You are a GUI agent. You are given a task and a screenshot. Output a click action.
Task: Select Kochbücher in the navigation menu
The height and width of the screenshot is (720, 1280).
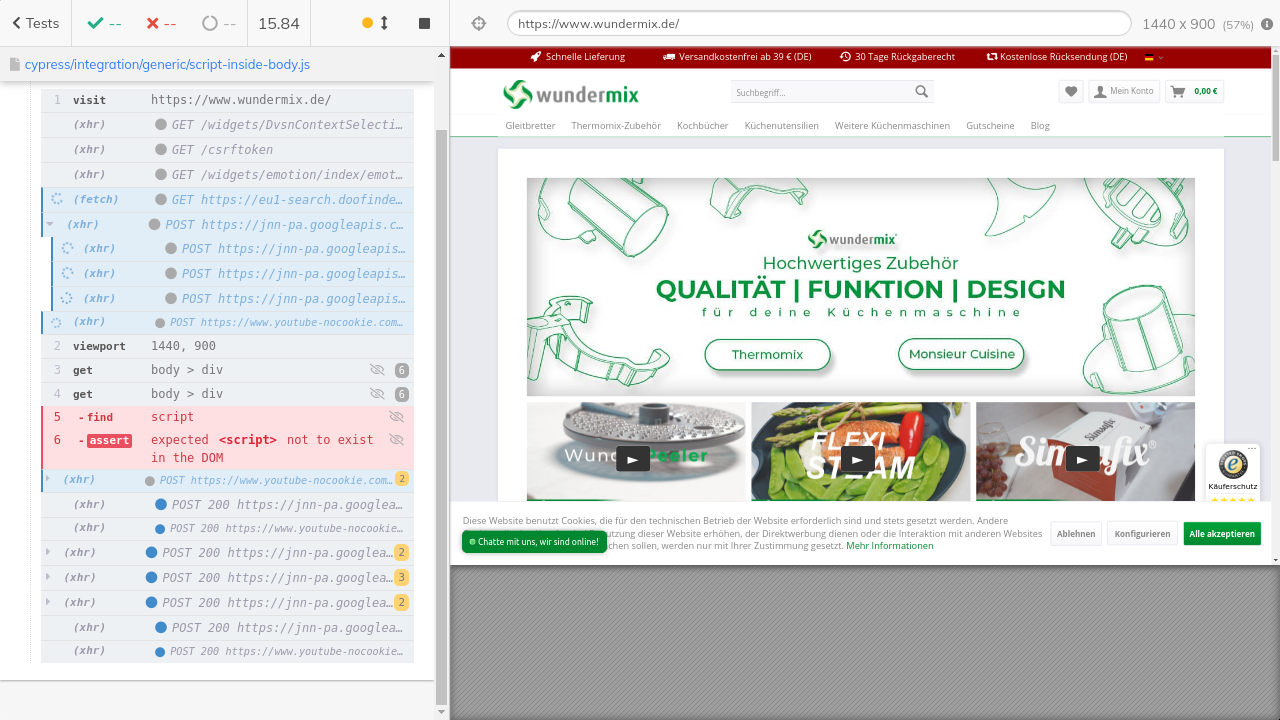click(702, 126)
